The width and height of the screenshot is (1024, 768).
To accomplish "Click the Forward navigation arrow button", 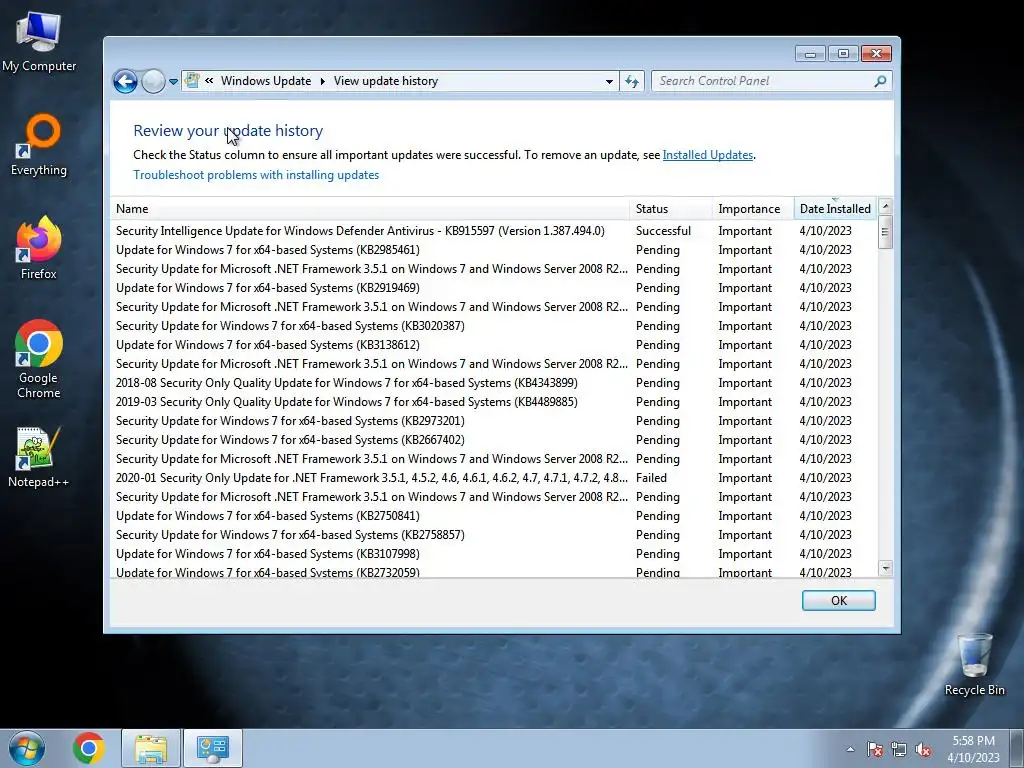I will click(153, 82).
